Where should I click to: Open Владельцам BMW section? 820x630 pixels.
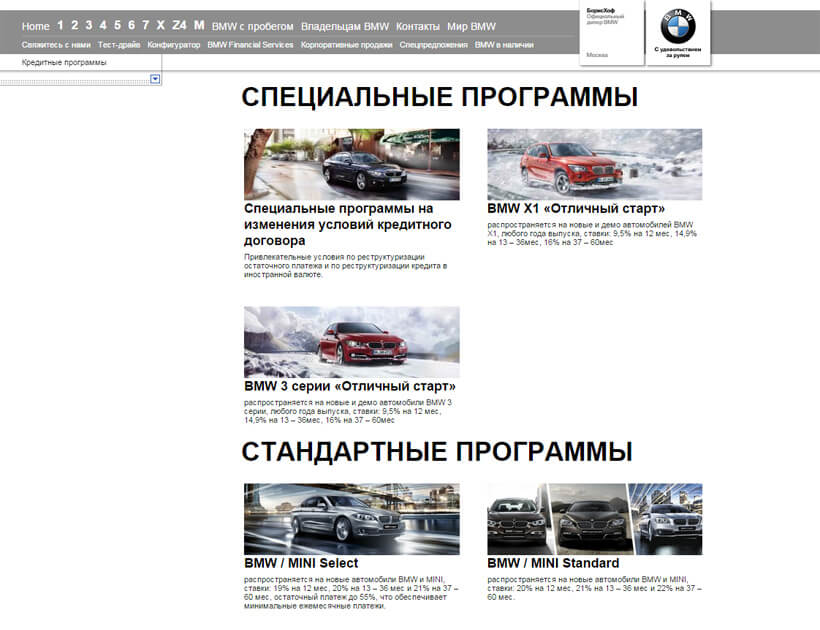click(345, 26)
